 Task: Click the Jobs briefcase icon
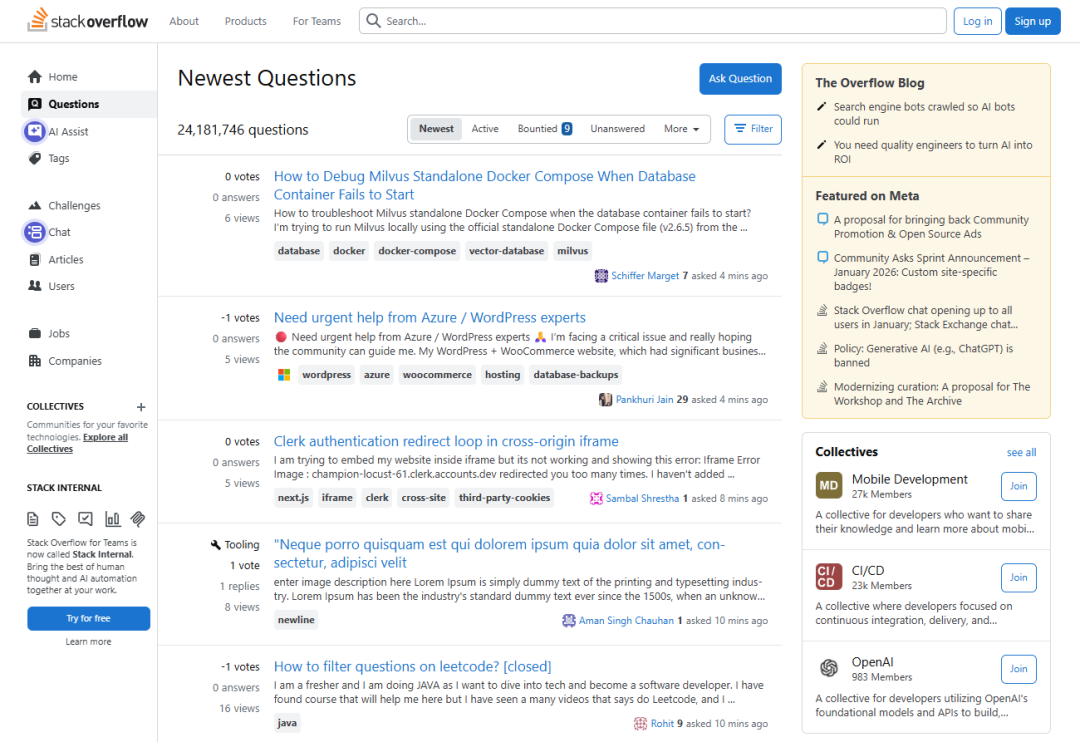(x=34, y=333)
